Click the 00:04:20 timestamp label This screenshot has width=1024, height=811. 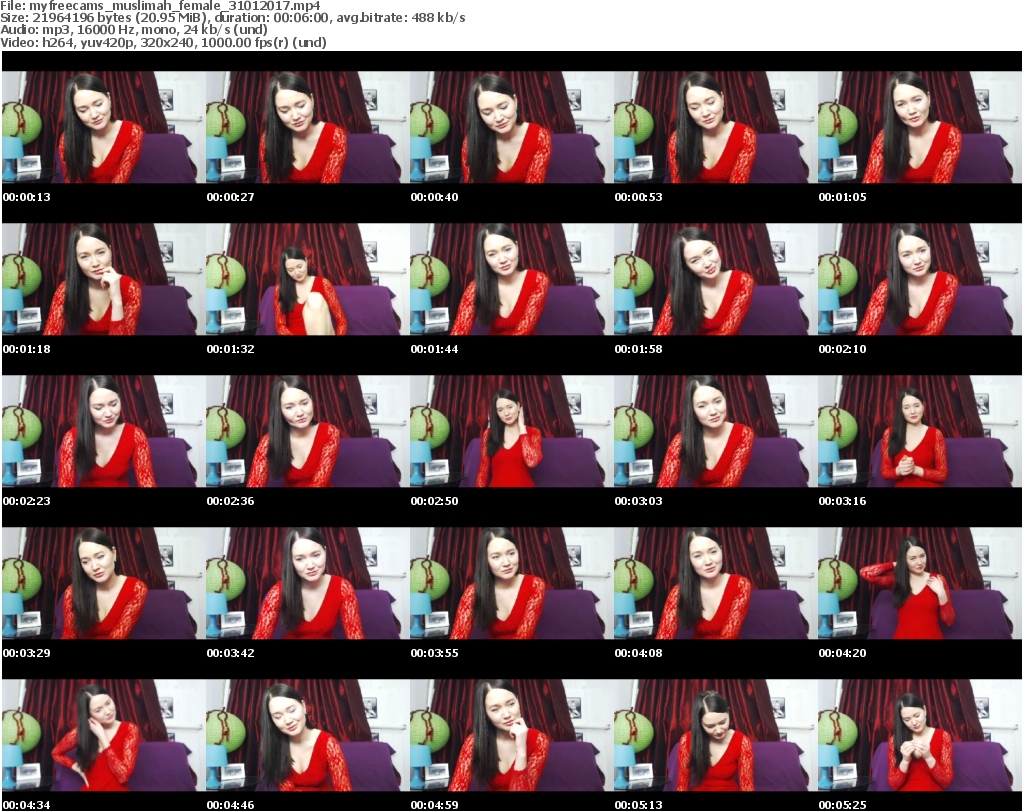coord(842,653)
